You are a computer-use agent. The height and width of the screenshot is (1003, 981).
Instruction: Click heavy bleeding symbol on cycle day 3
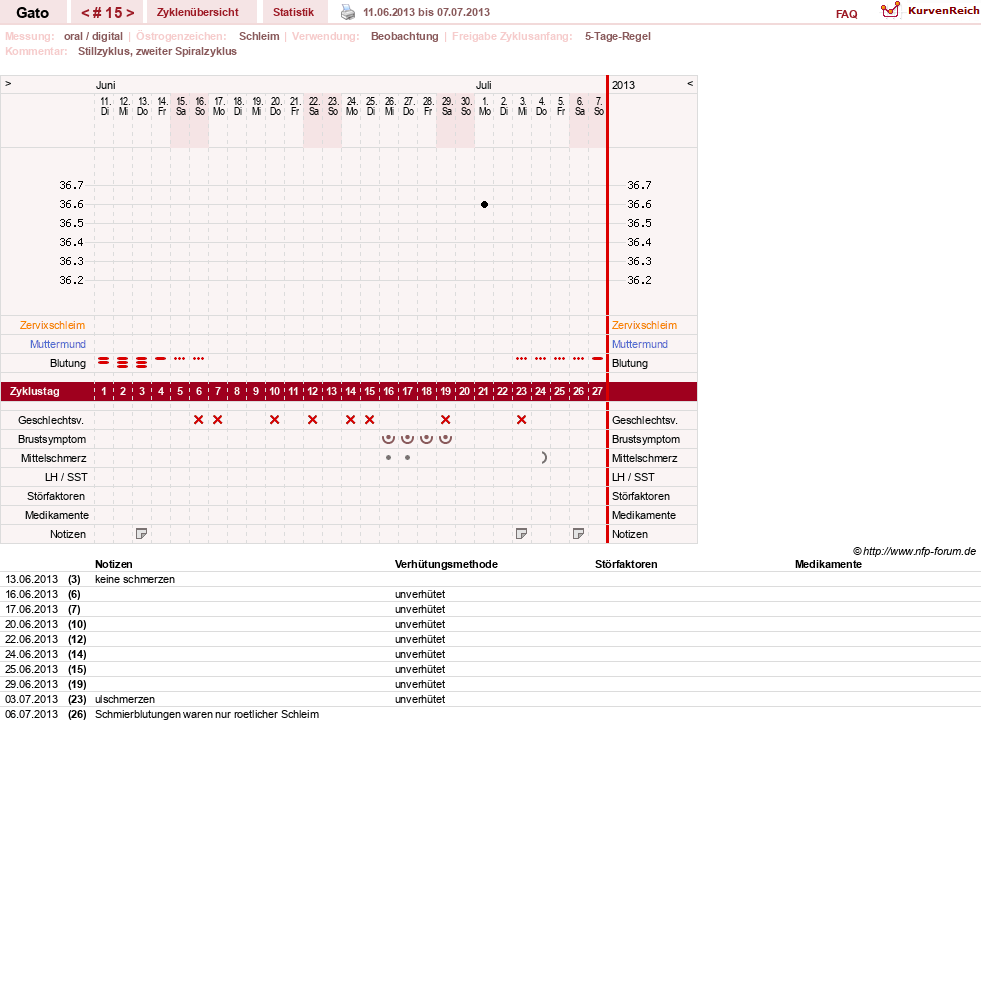pyautogui.click(x=141, y=363)
